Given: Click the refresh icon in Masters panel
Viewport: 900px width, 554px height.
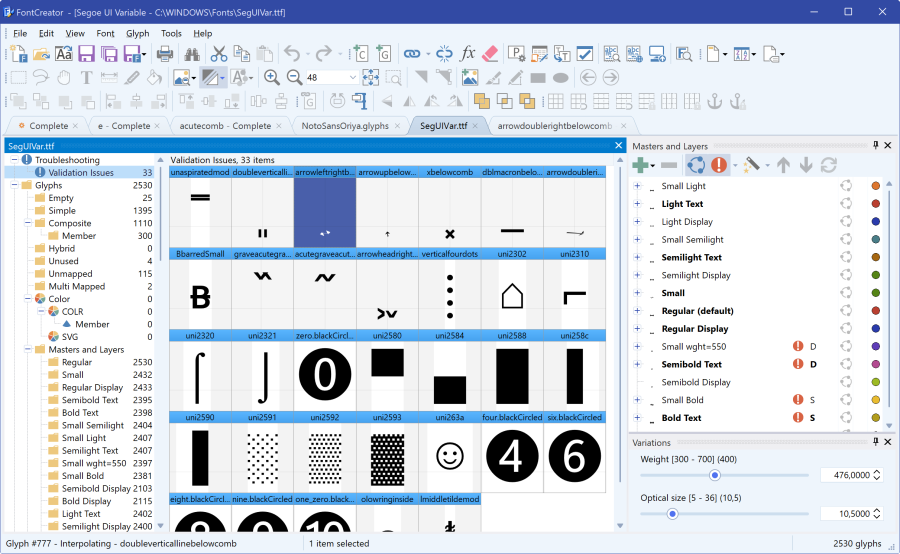Looking at the screenshot, I should [x=828, y=165].
